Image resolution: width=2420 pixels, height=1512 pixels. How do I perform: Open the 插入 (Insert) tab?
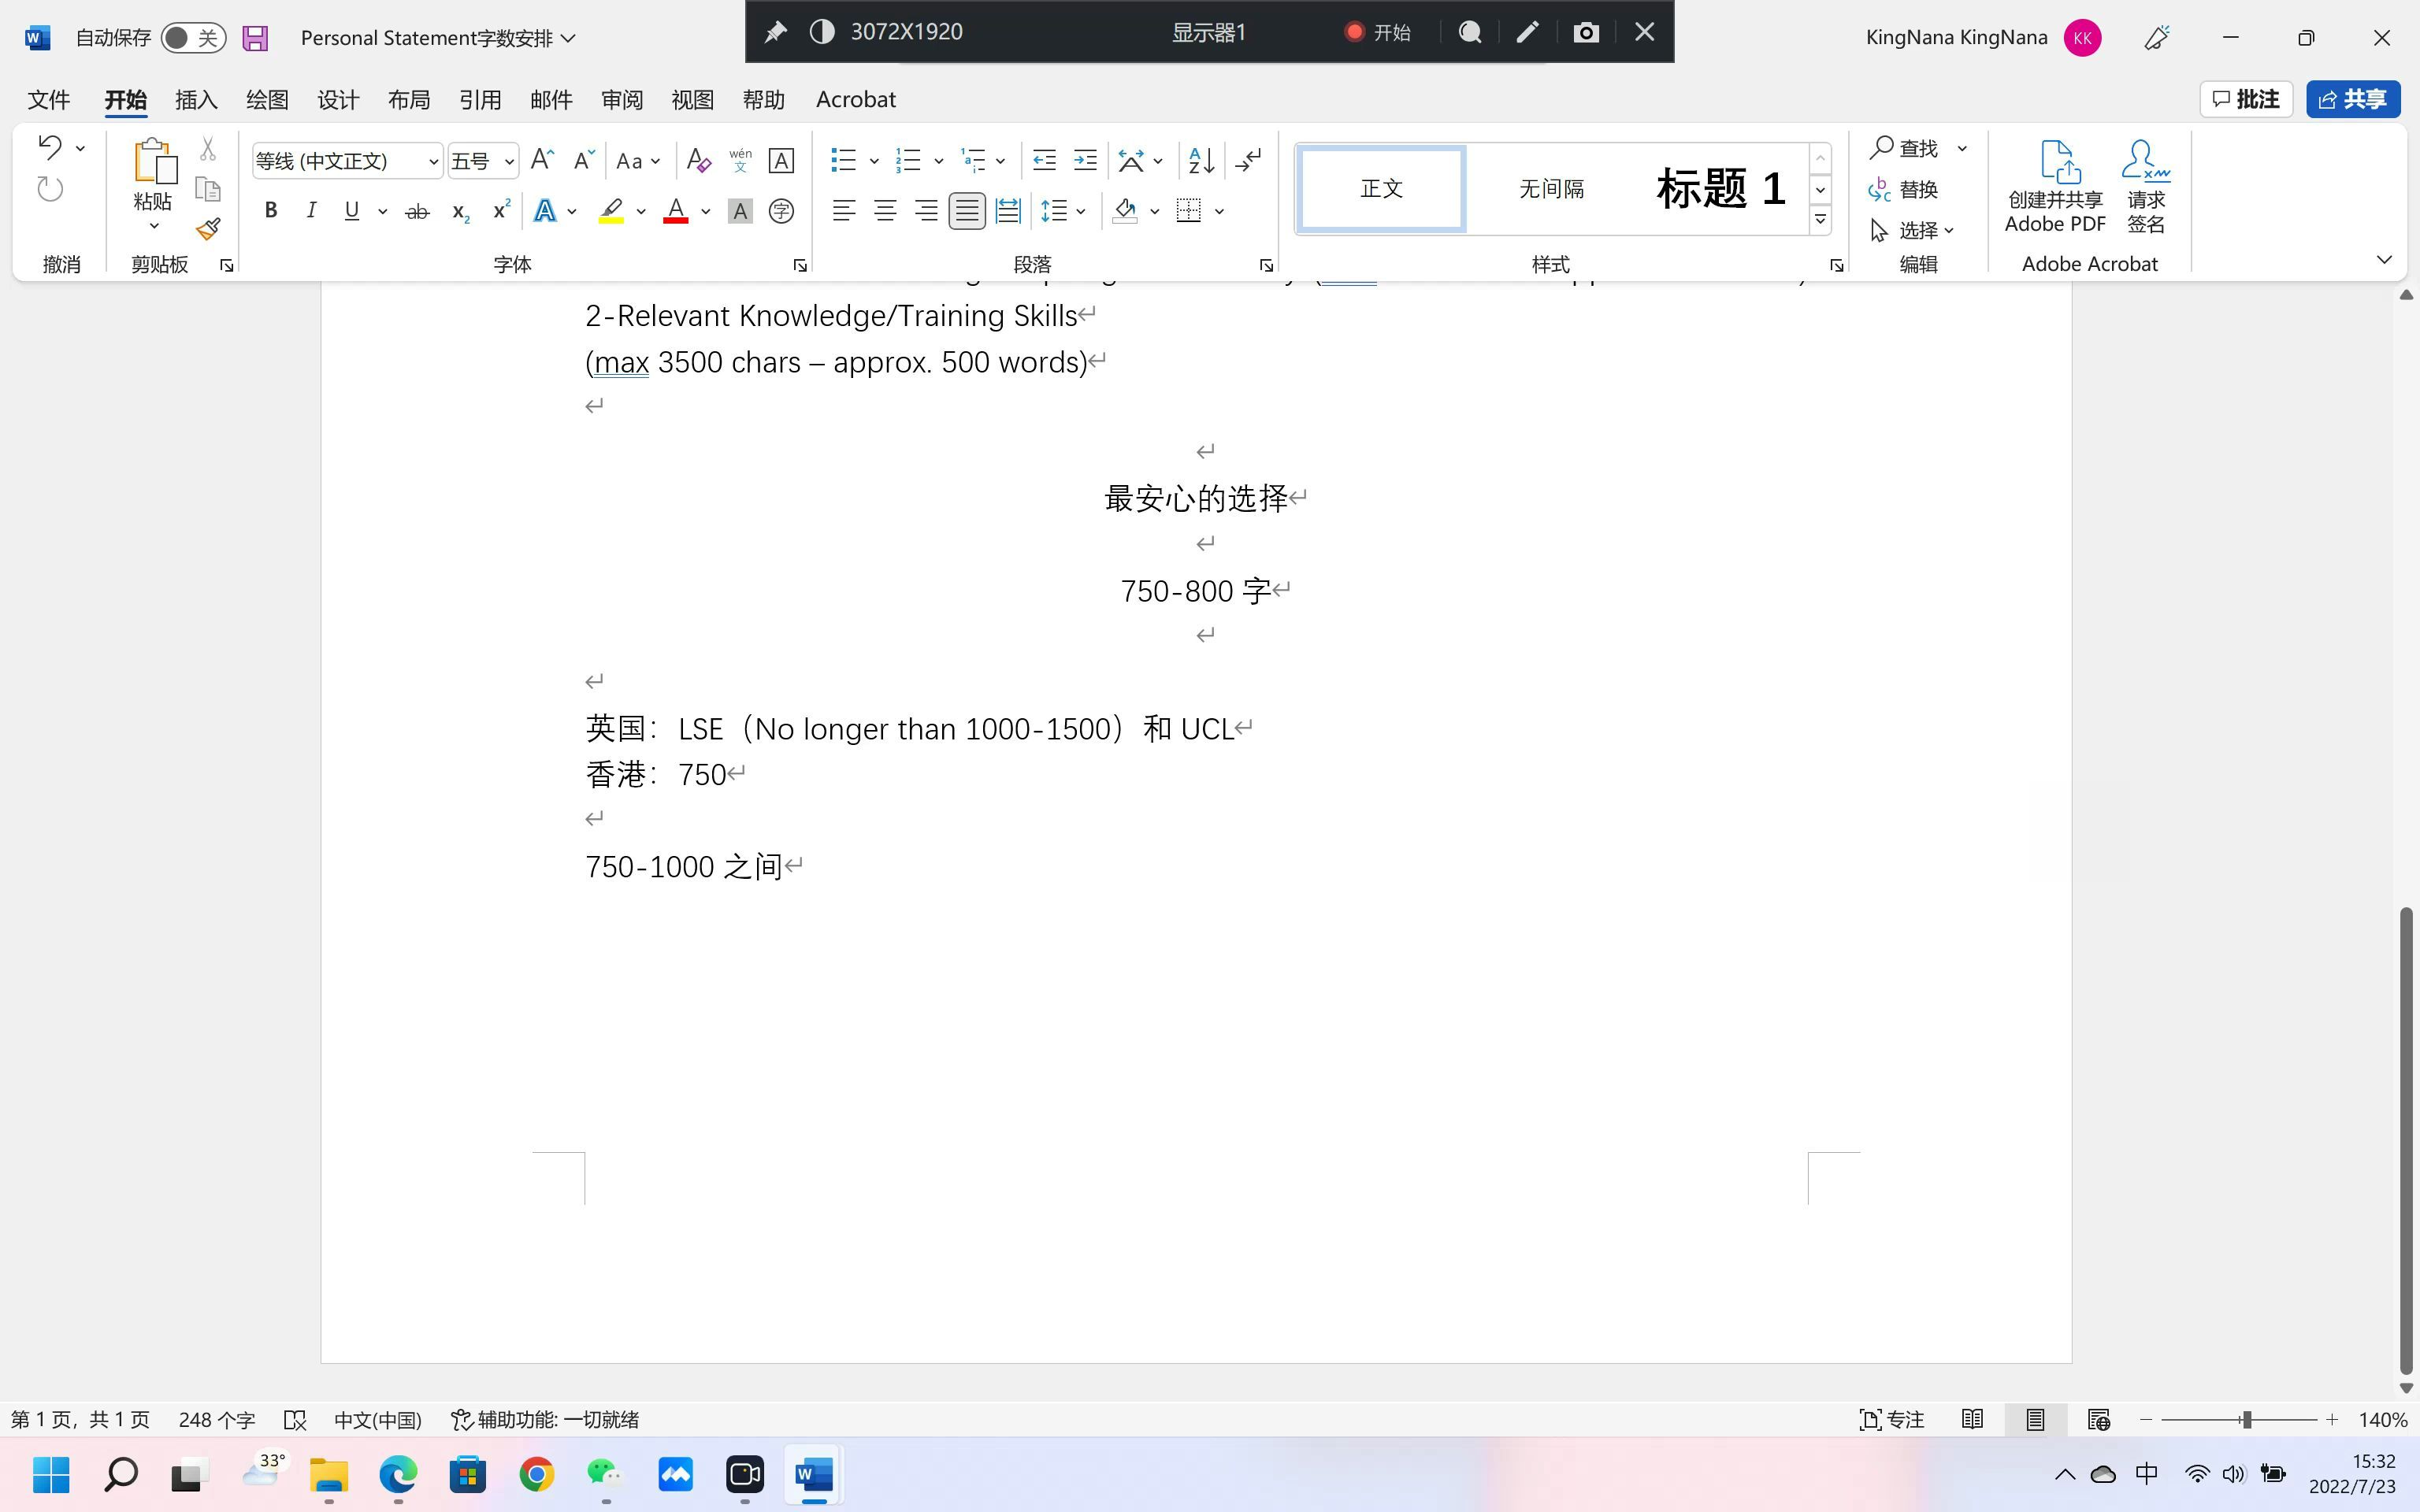[x=196, y=99]
